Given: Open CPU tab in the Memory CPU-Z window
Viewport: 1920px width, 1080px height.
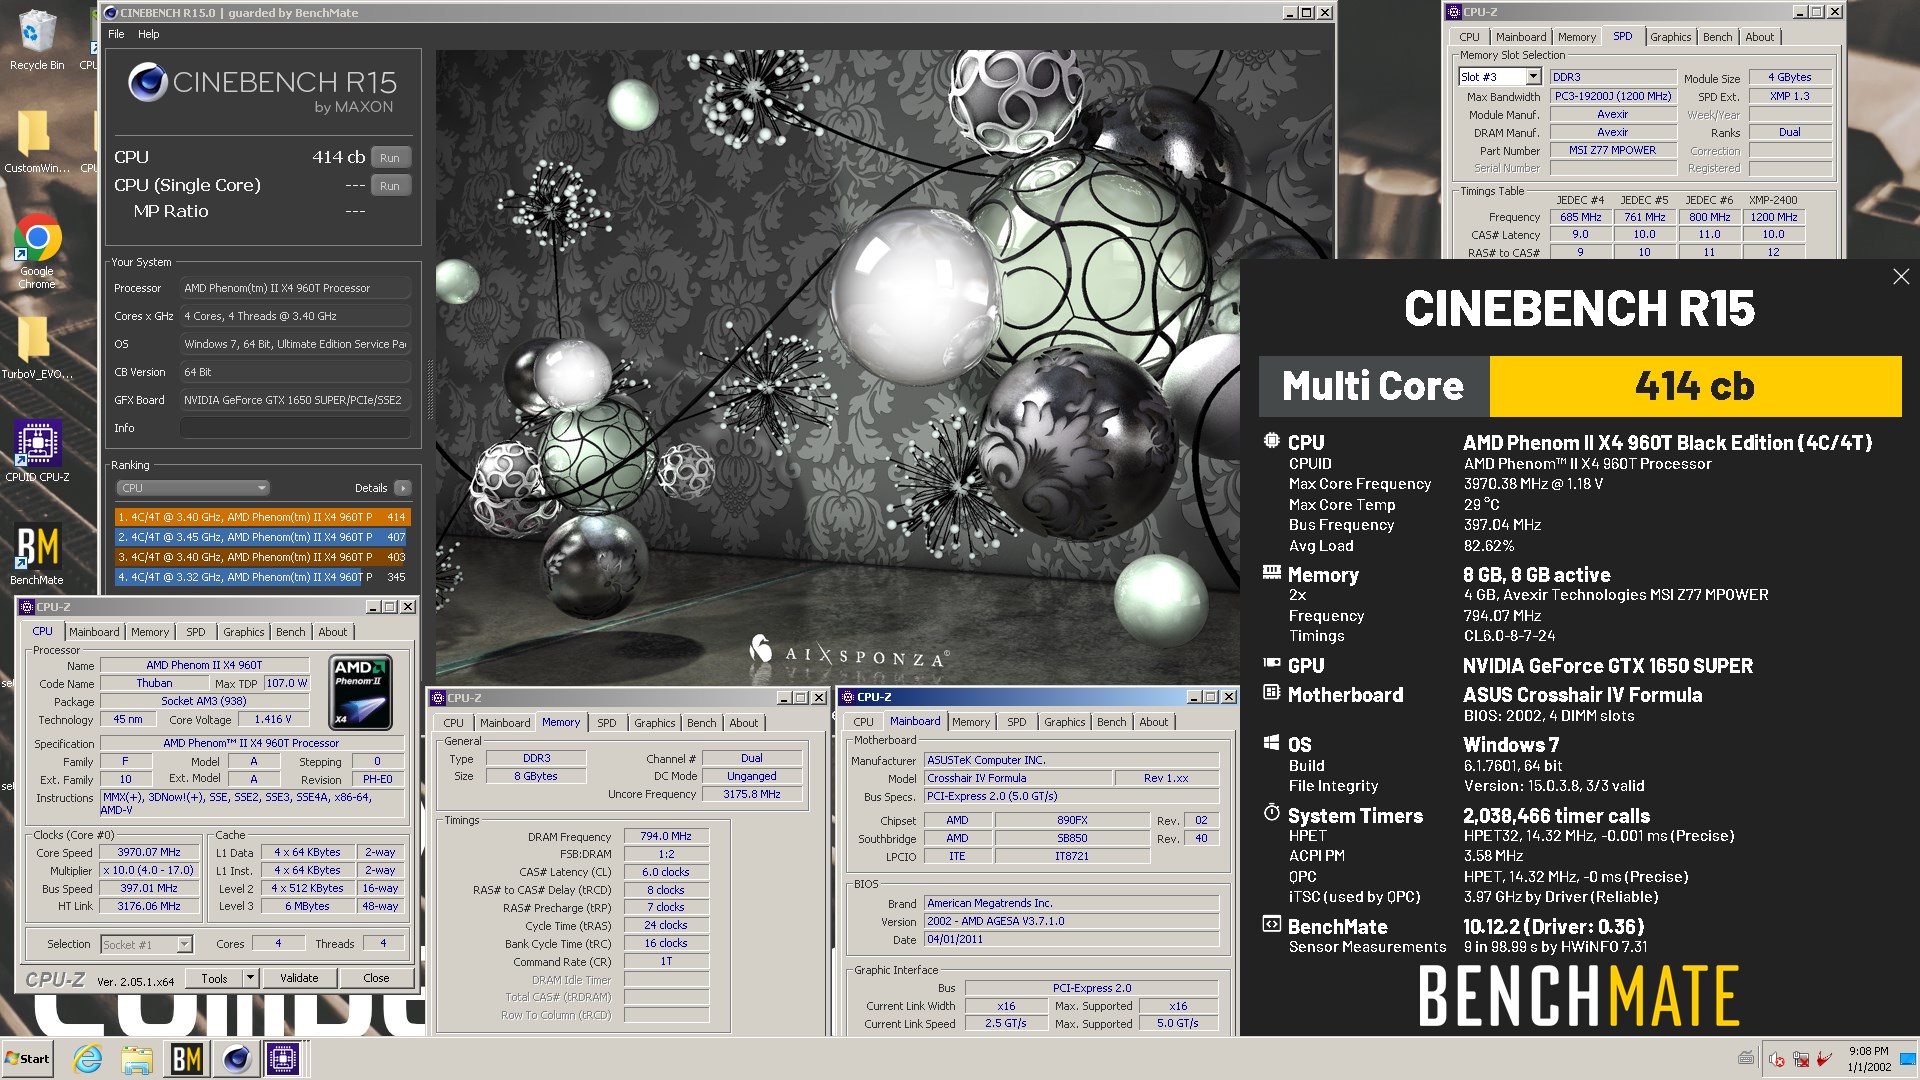Looking at the screenshot, I should (x=453, y=723).
